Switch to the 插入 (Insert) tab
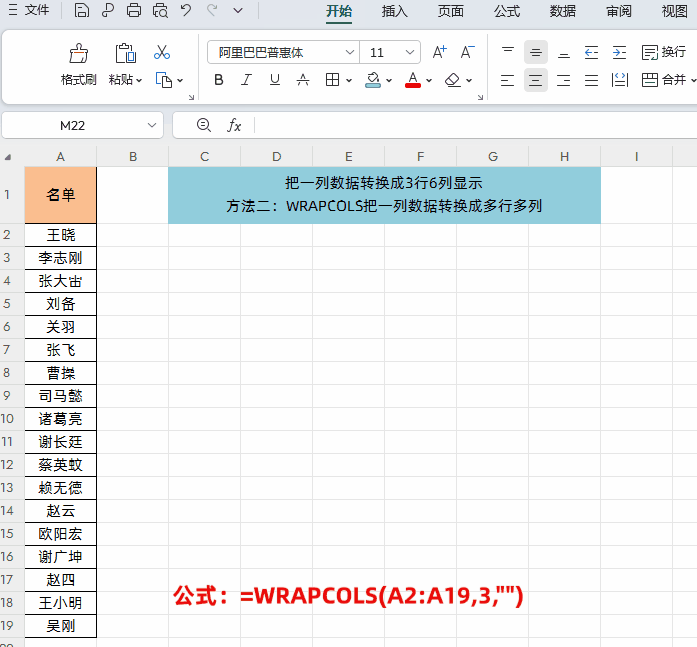Image resolution: width=697 pixels, height=647 pixels. (x=394, y=11)
